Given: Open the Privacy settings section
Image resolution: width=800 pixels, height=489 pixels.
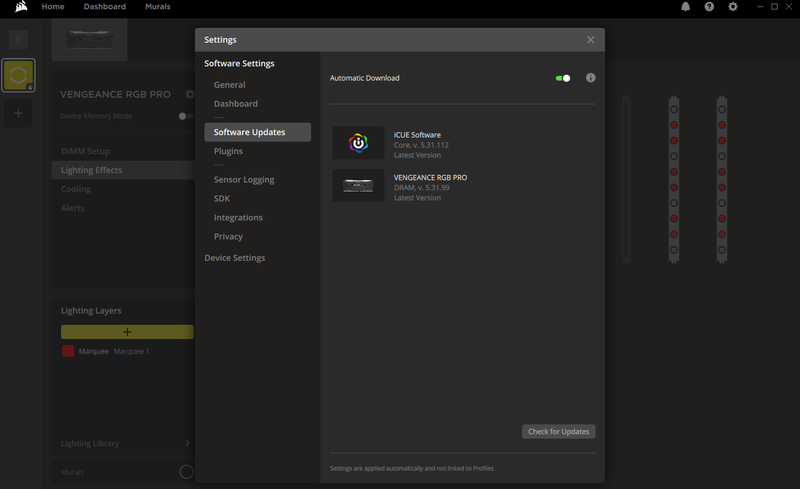Looking at the screenshot, I should 228,236.
